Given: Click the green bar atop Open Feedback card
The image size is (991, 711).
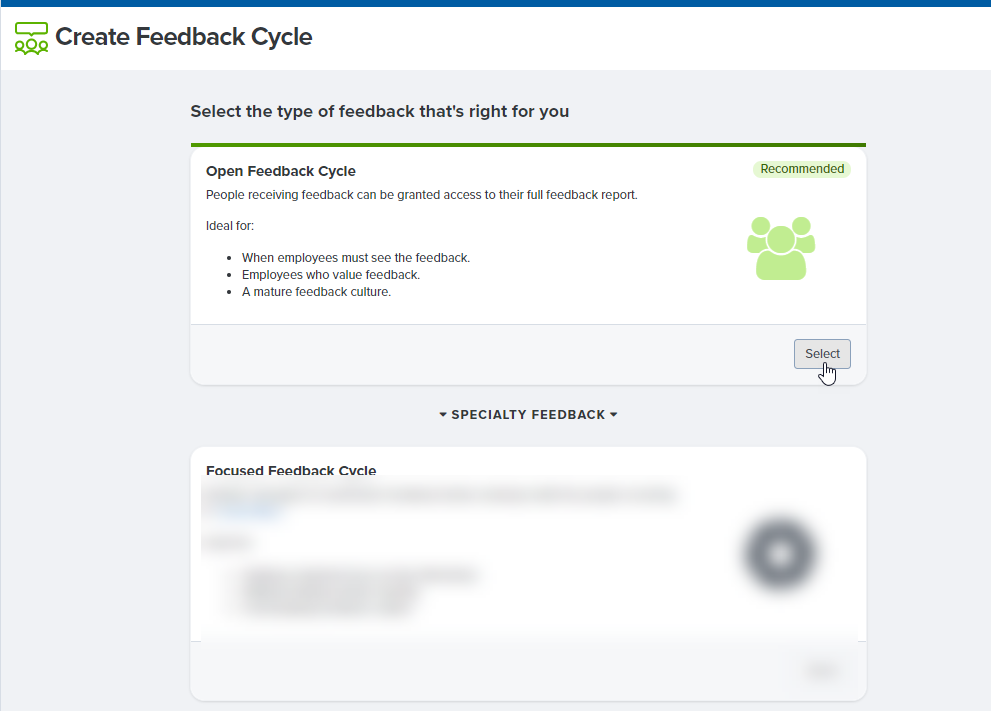Looking at the screenshot, I should pos(528,145).
